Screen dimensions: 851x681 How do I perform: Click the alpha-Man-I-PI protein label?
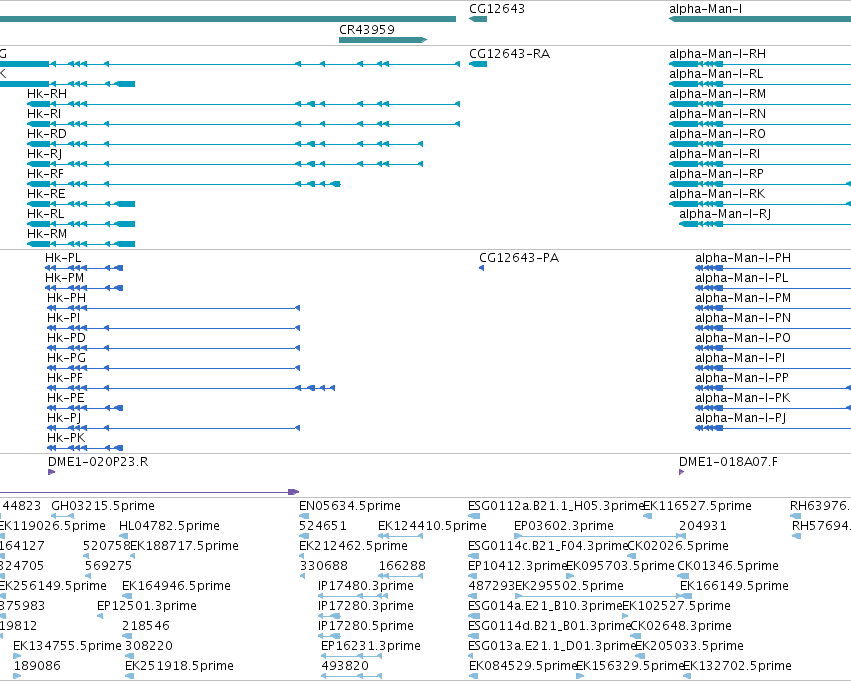[740, 359]
